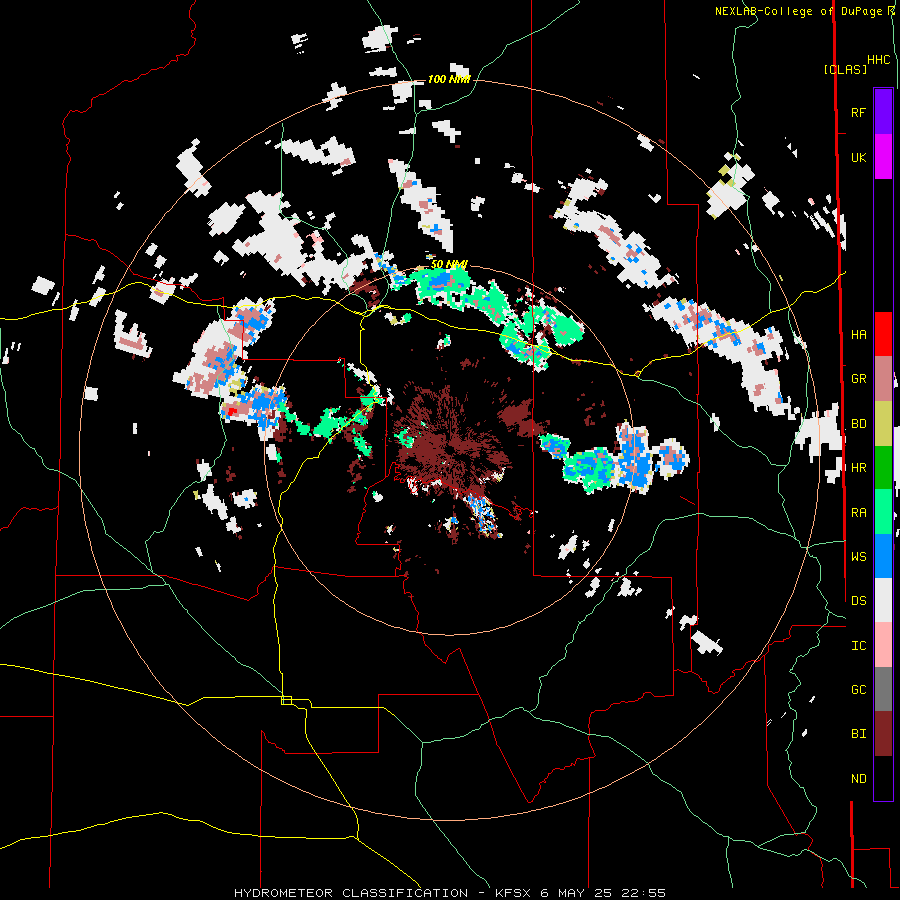Click the white DS legend swatch

883,600
